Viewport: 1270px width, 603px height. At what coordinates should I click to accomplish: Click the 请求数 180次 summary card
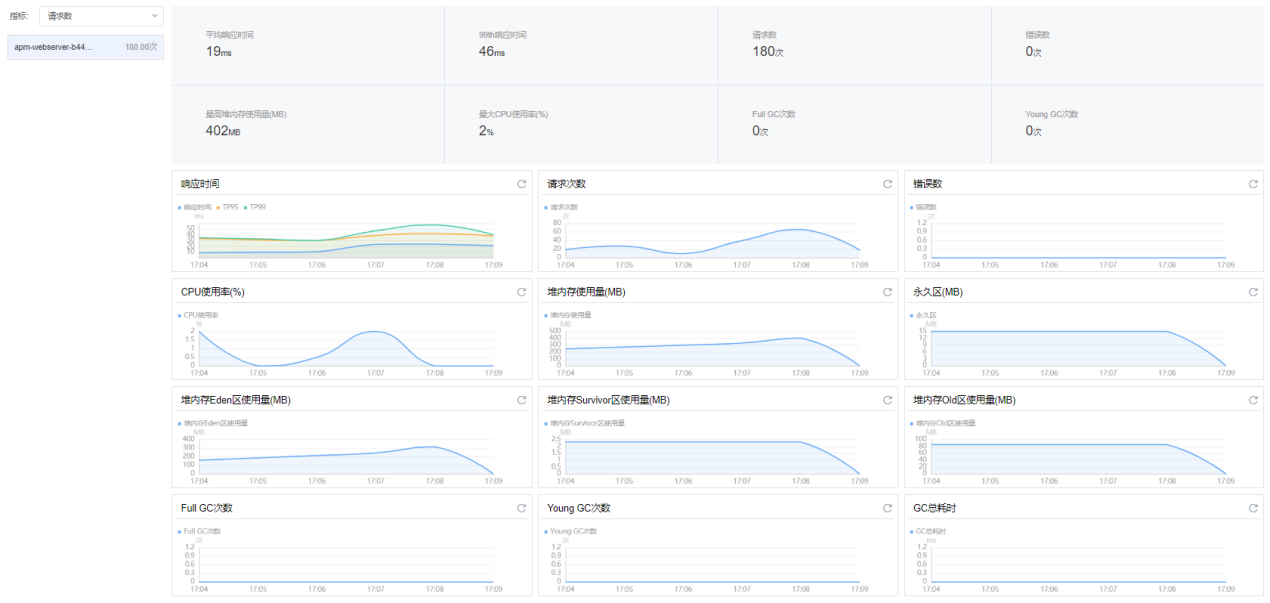[x=854, y=45]
